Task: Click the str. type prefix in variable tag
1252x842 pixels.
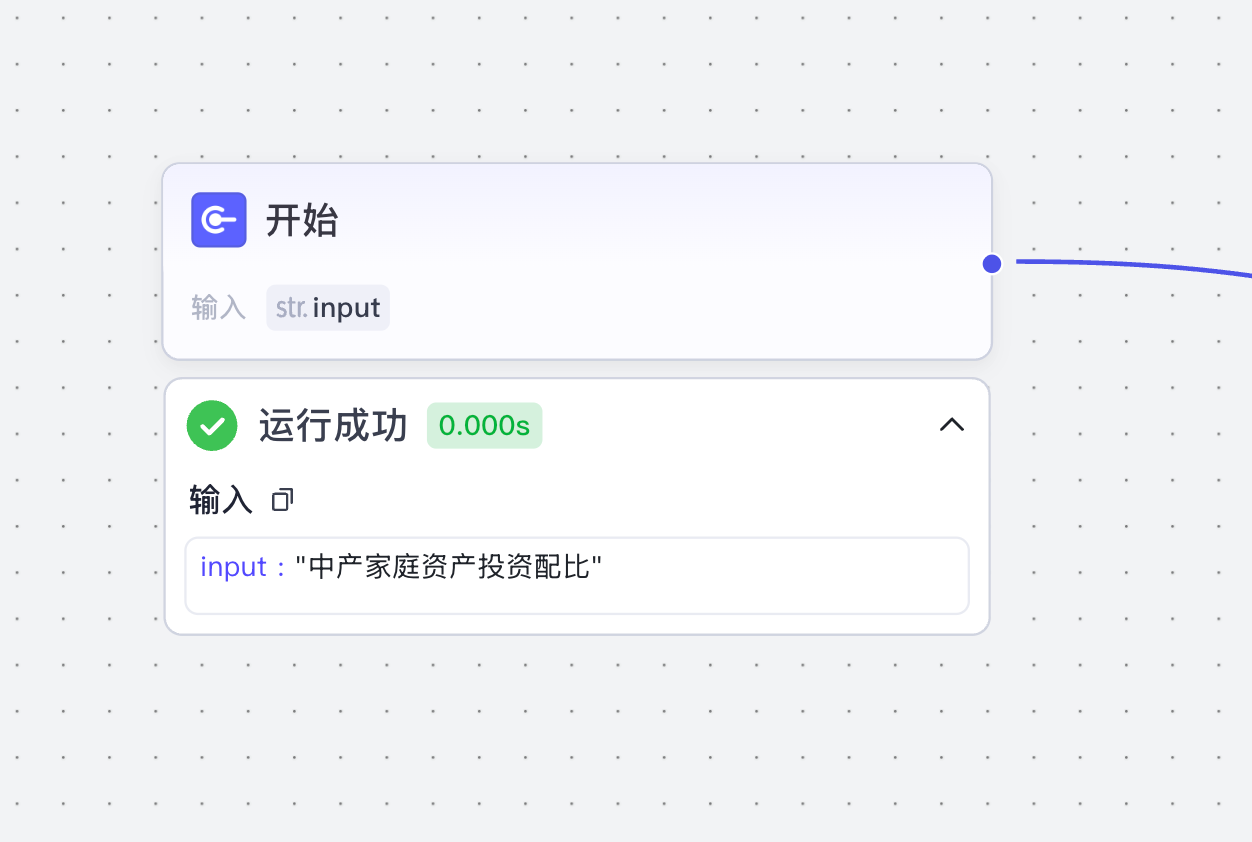Action: click(x=291, y=308)
